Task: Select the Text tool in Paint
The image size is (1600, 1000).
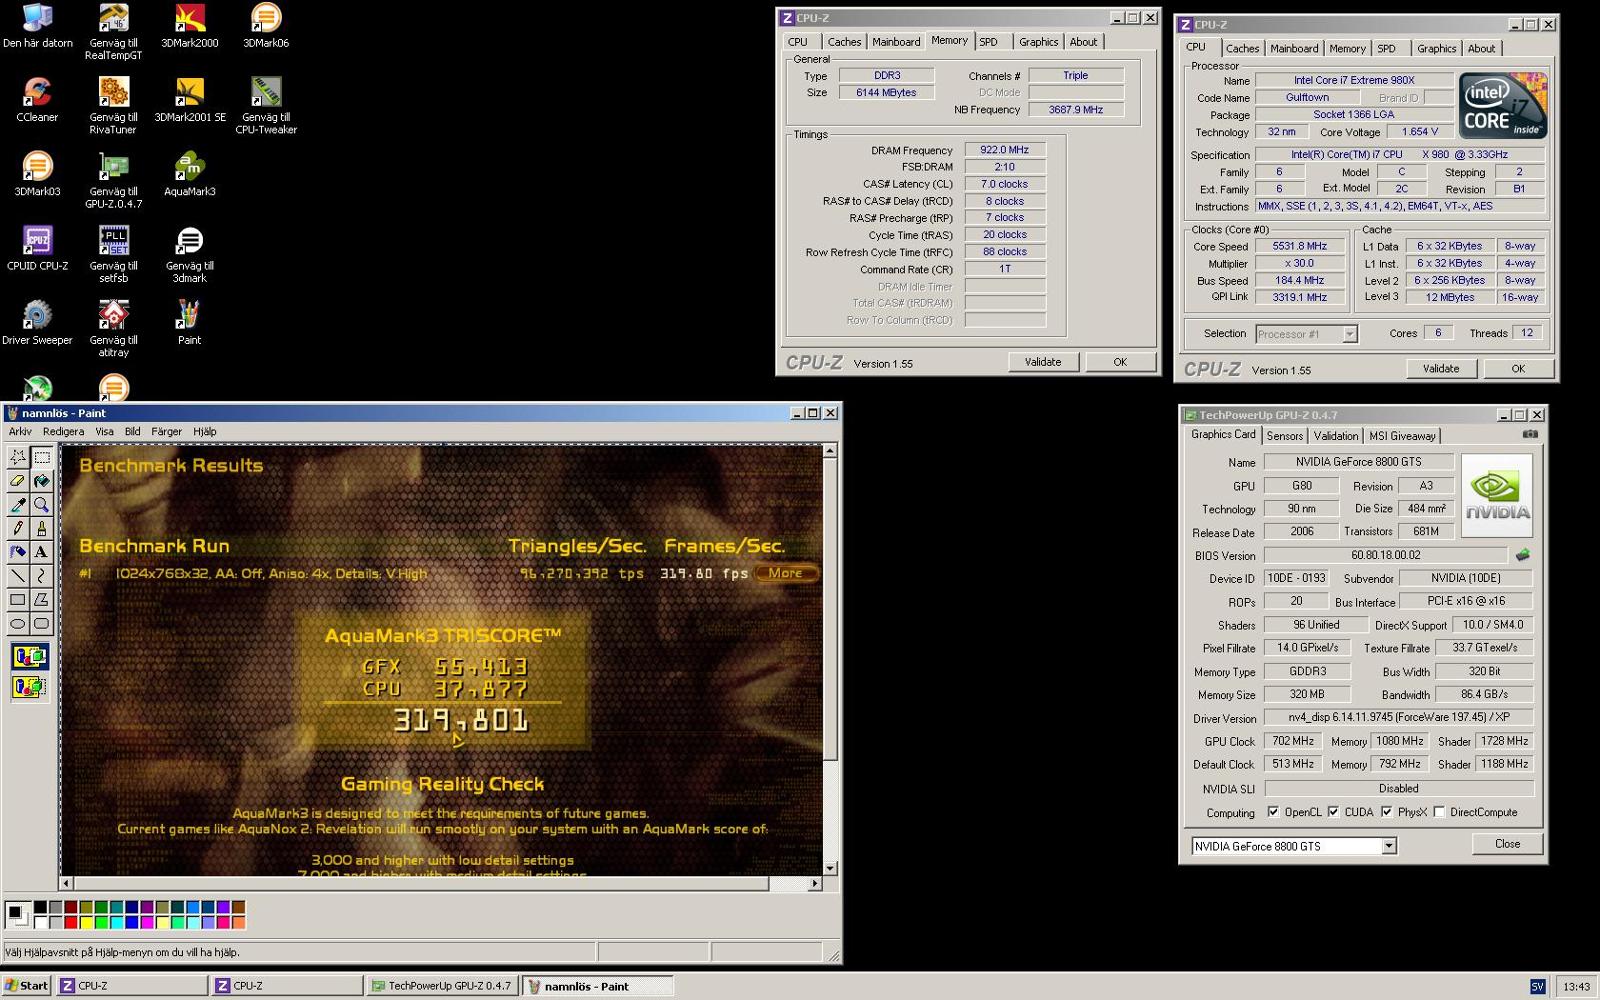Action: click(x=41, y=552)
